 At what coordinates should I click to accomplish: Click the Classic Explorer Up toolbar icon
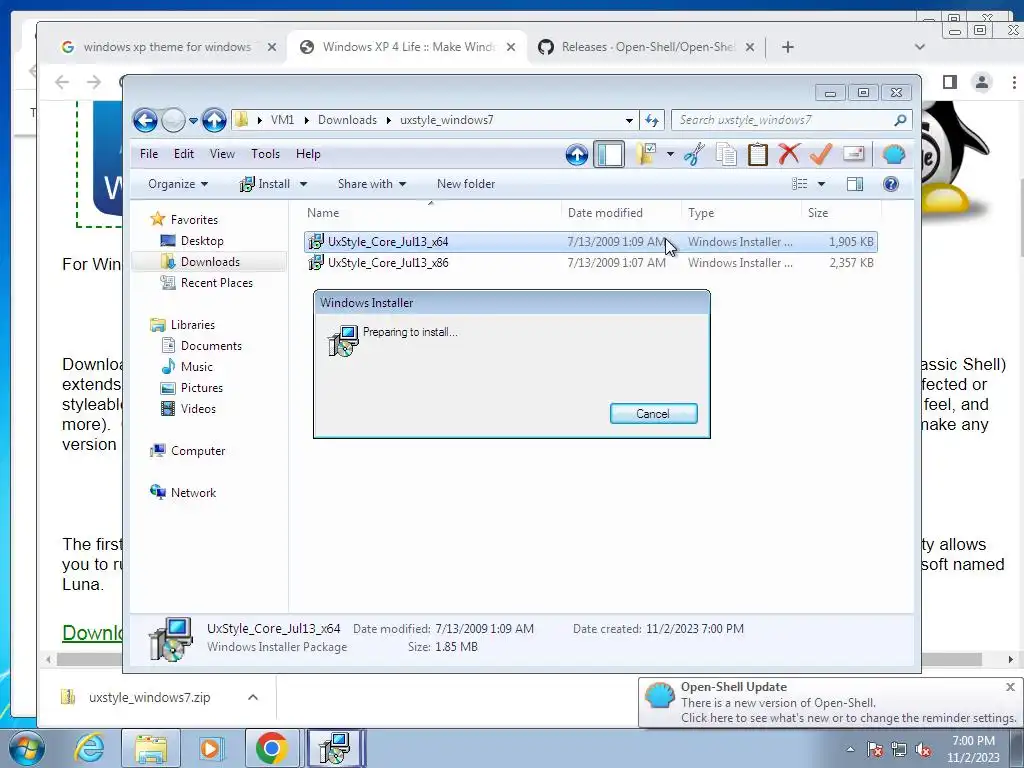[577, 155]
